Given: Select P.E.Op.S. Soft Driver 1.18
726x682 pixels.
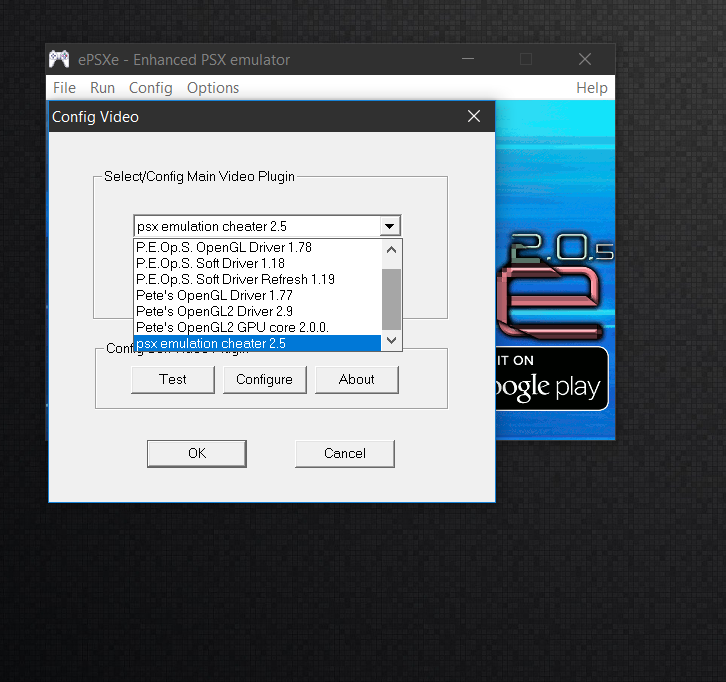Looking at the screenshot, I should (x=257, y=263).
